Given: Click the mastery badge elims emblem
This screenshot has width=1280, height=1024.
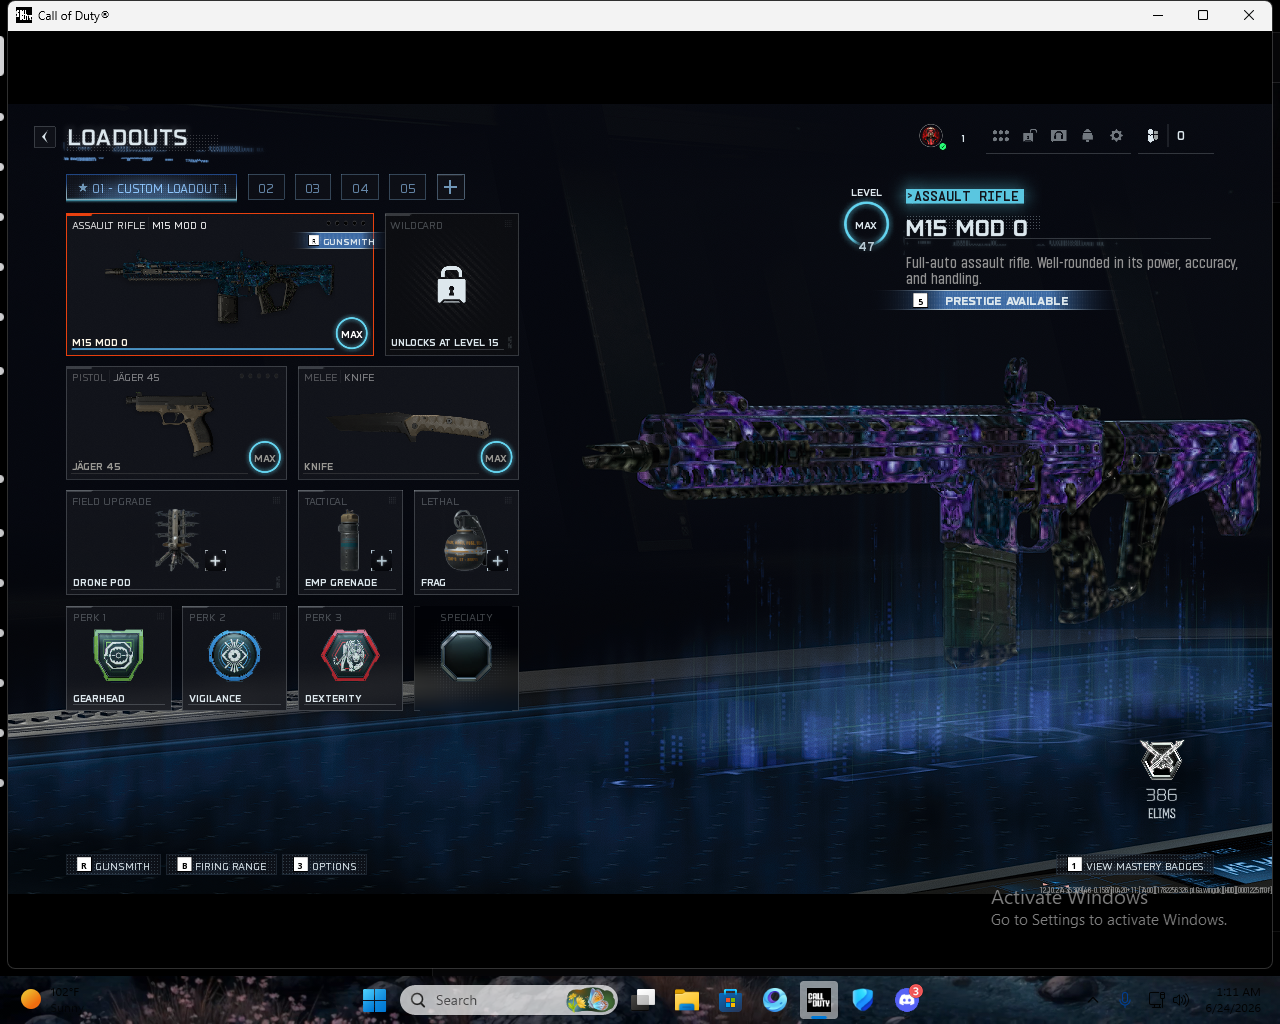Looking at the screenshot, I should click(x=1162, y=760).
